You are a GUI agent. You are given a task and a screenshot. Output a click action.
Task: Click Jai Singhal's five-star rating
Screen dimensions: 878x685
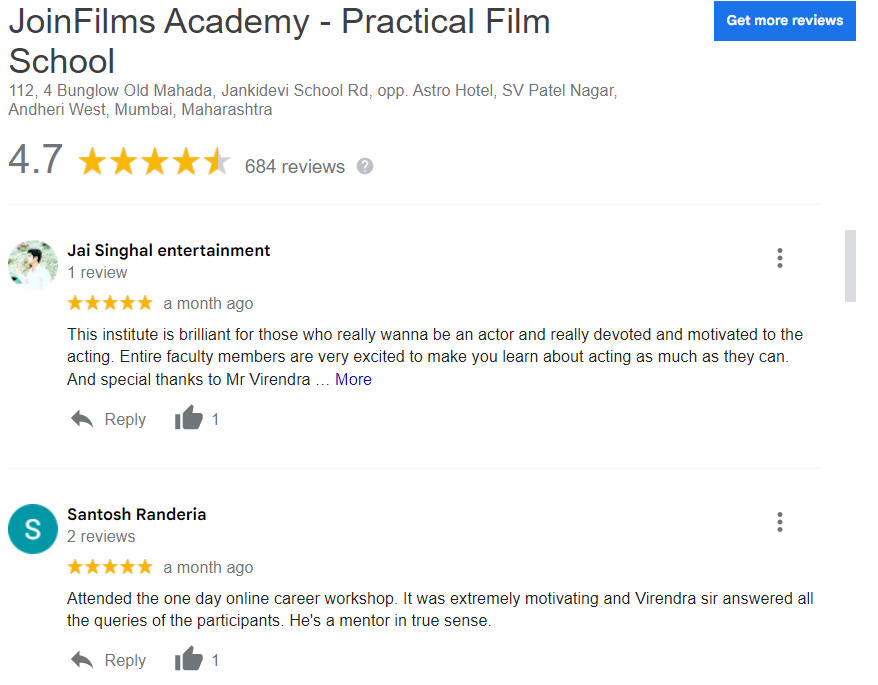[109, 303]
